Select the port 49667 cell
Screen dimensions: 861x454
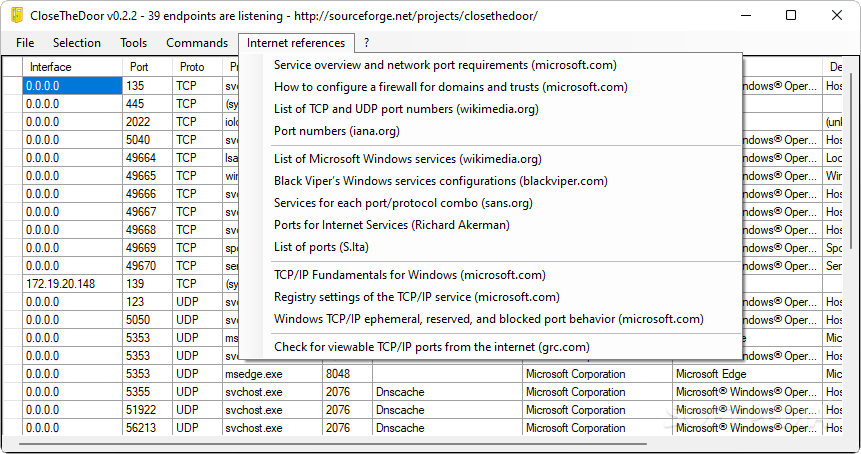pyautogui.click(x=147, y=212)
